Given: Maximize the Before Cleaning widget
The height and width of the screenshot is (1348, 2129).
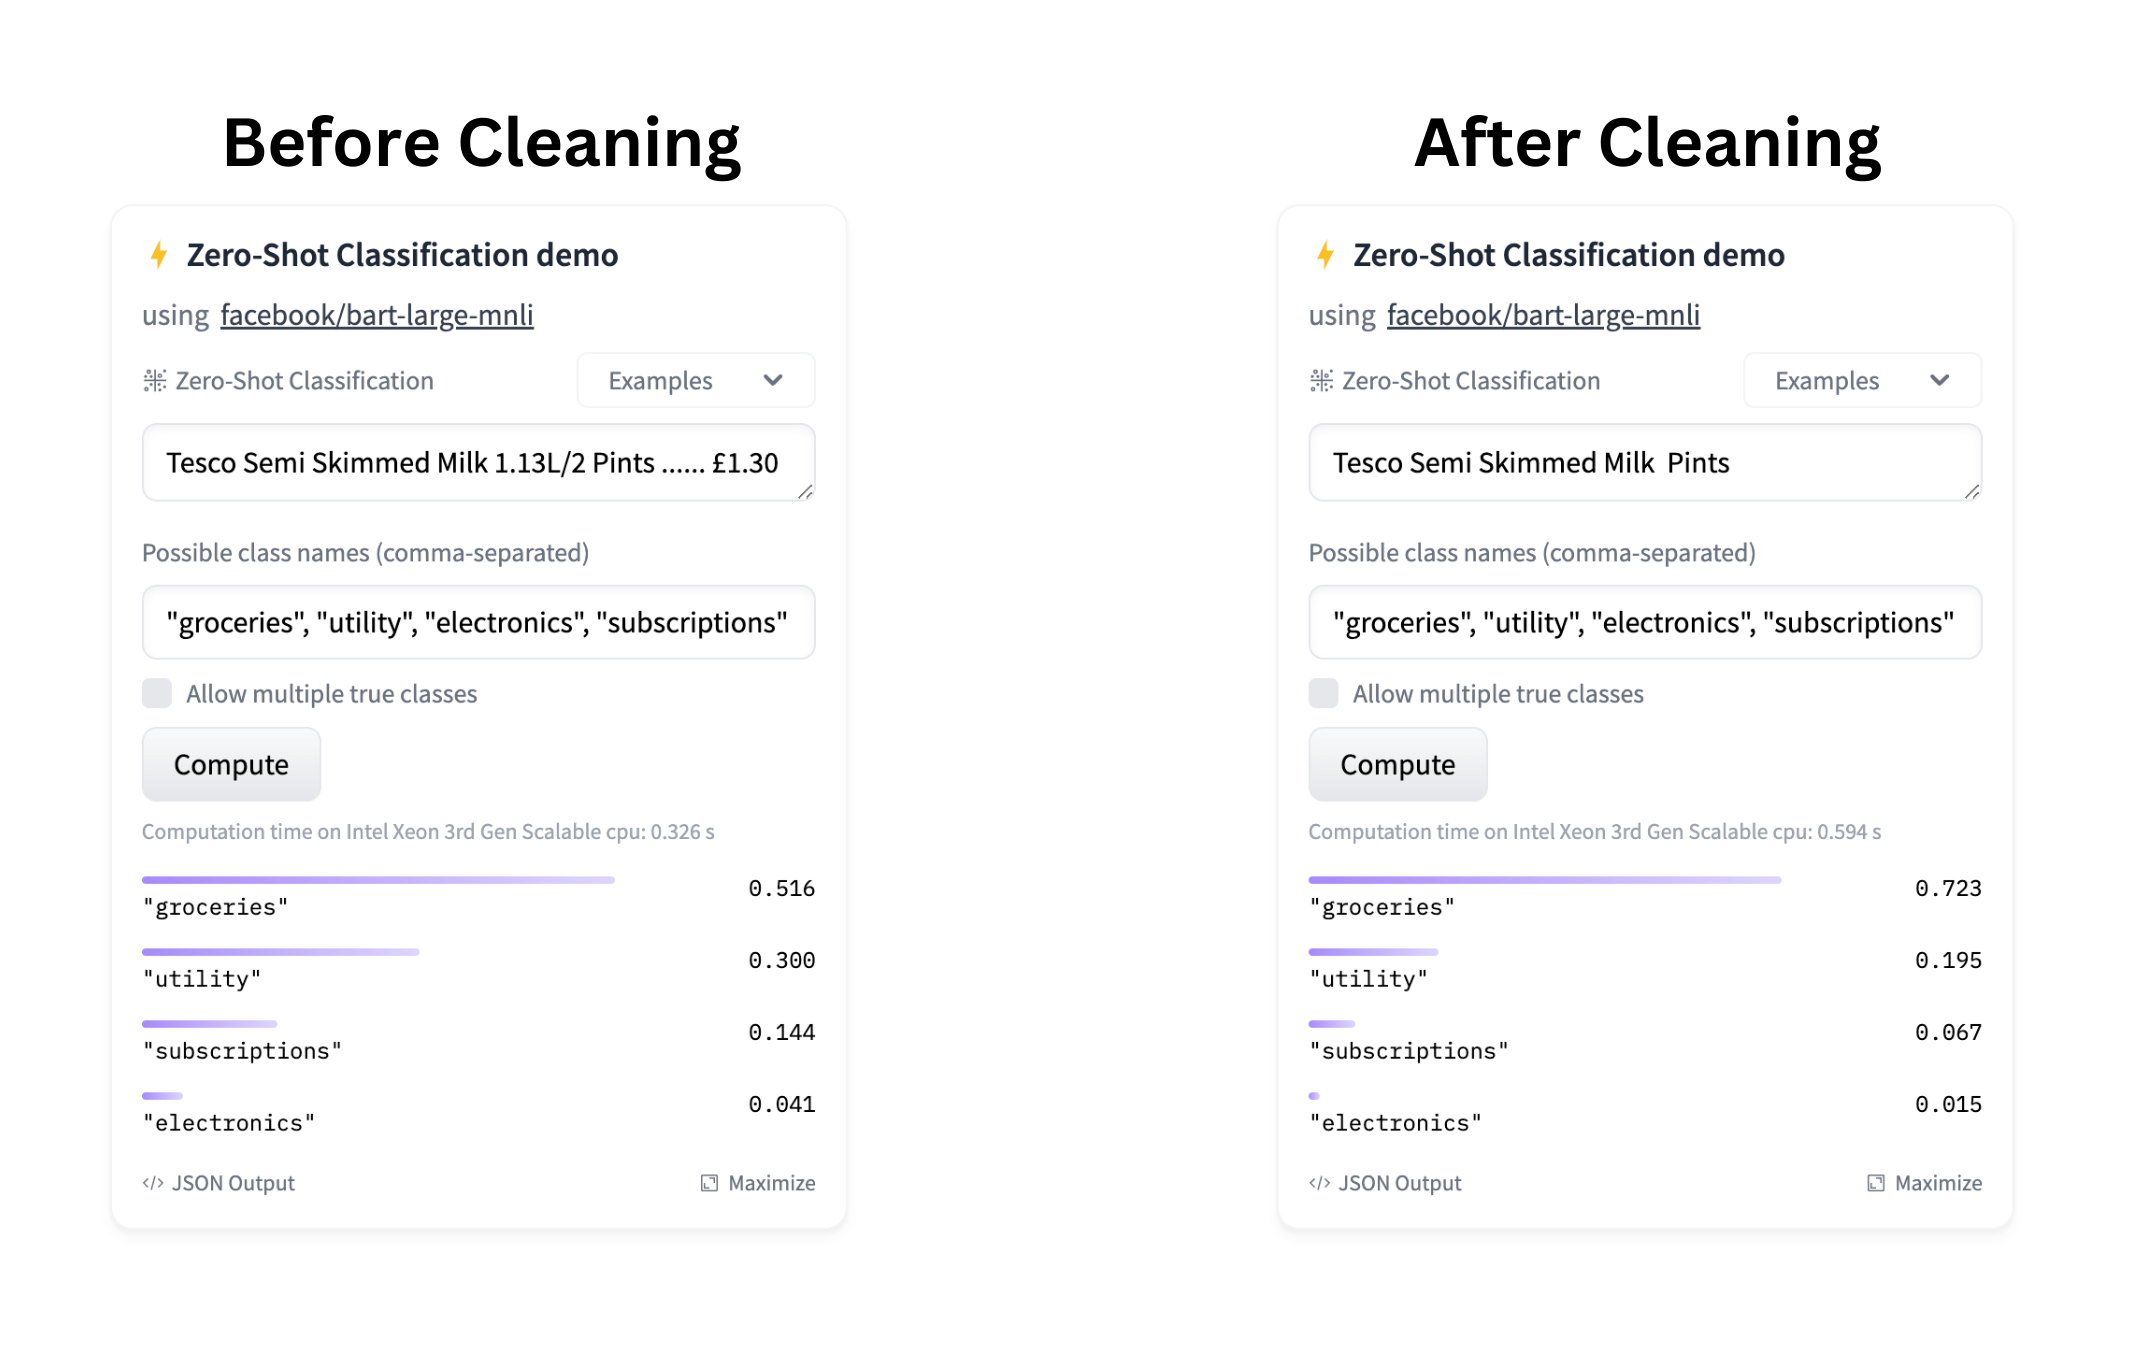Looking at the screenshot, I should [x=758, y=1183].
